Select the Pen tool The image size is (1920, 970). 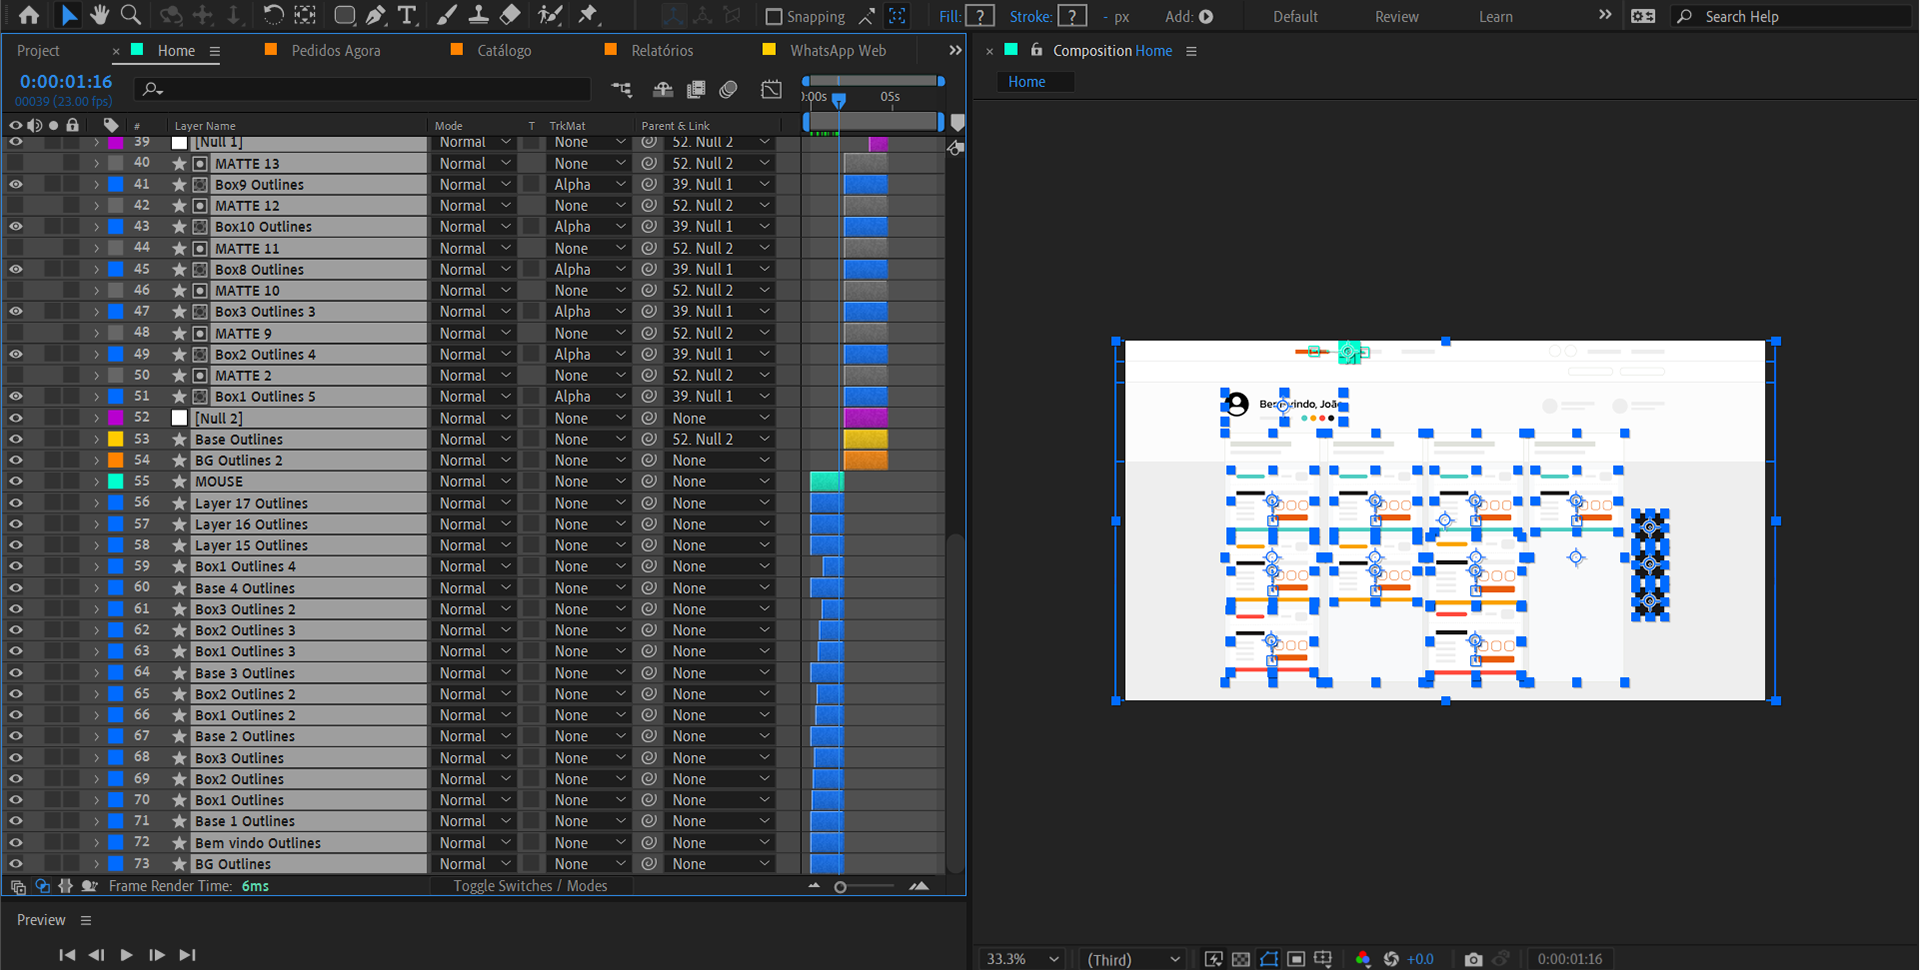coord(376,15)
